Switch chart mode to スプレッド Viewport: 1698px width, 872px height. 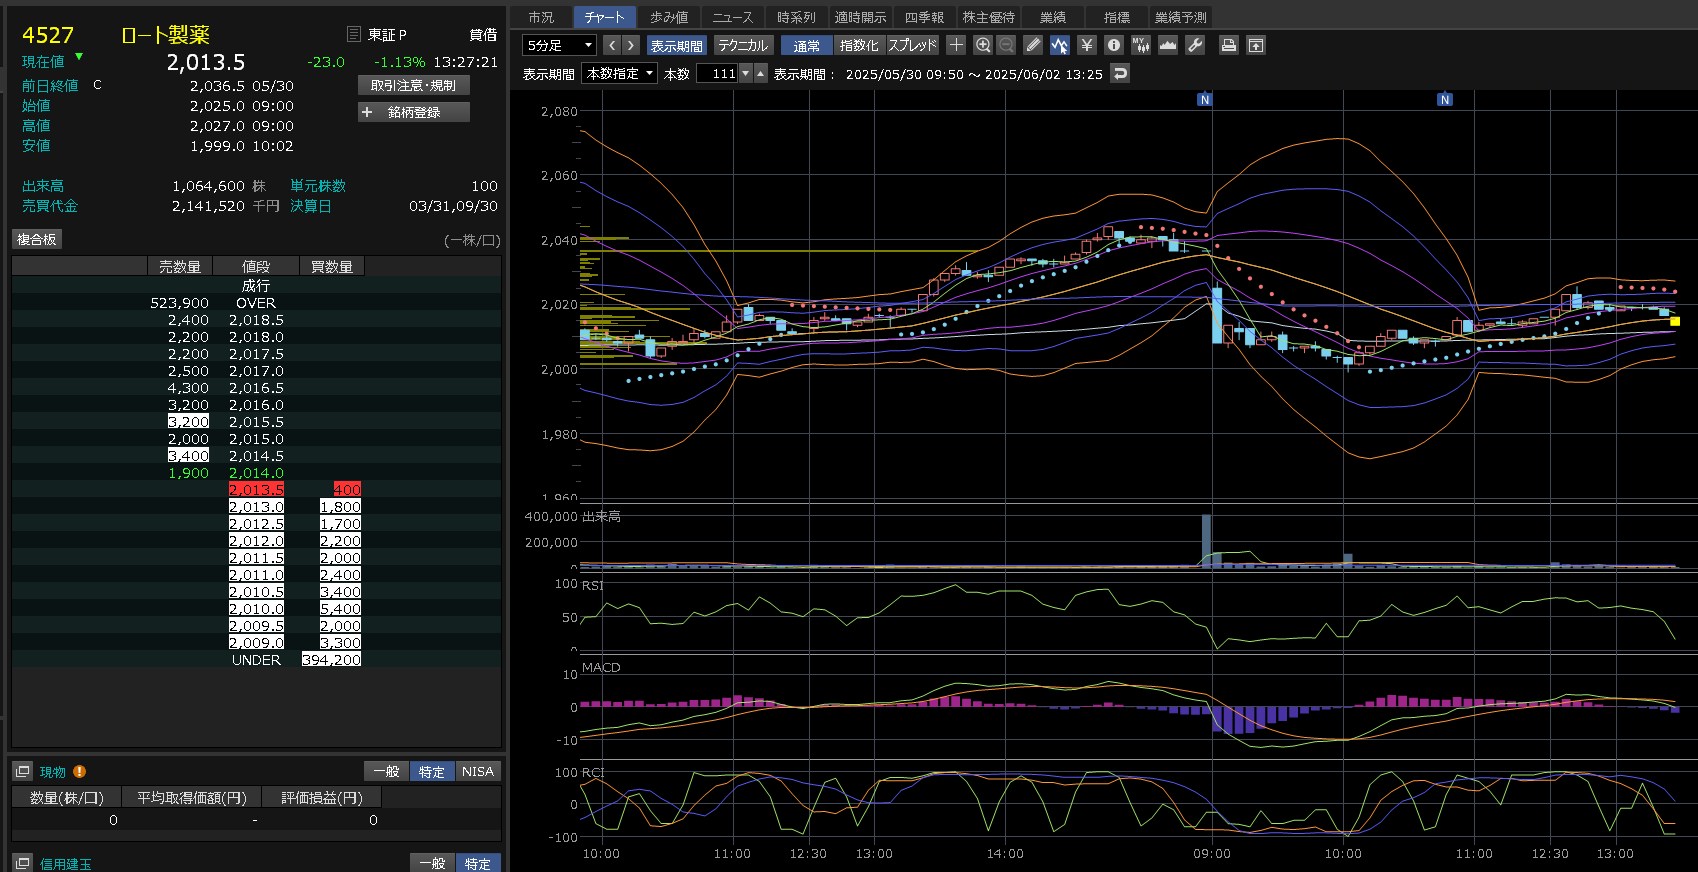[912, 45]
